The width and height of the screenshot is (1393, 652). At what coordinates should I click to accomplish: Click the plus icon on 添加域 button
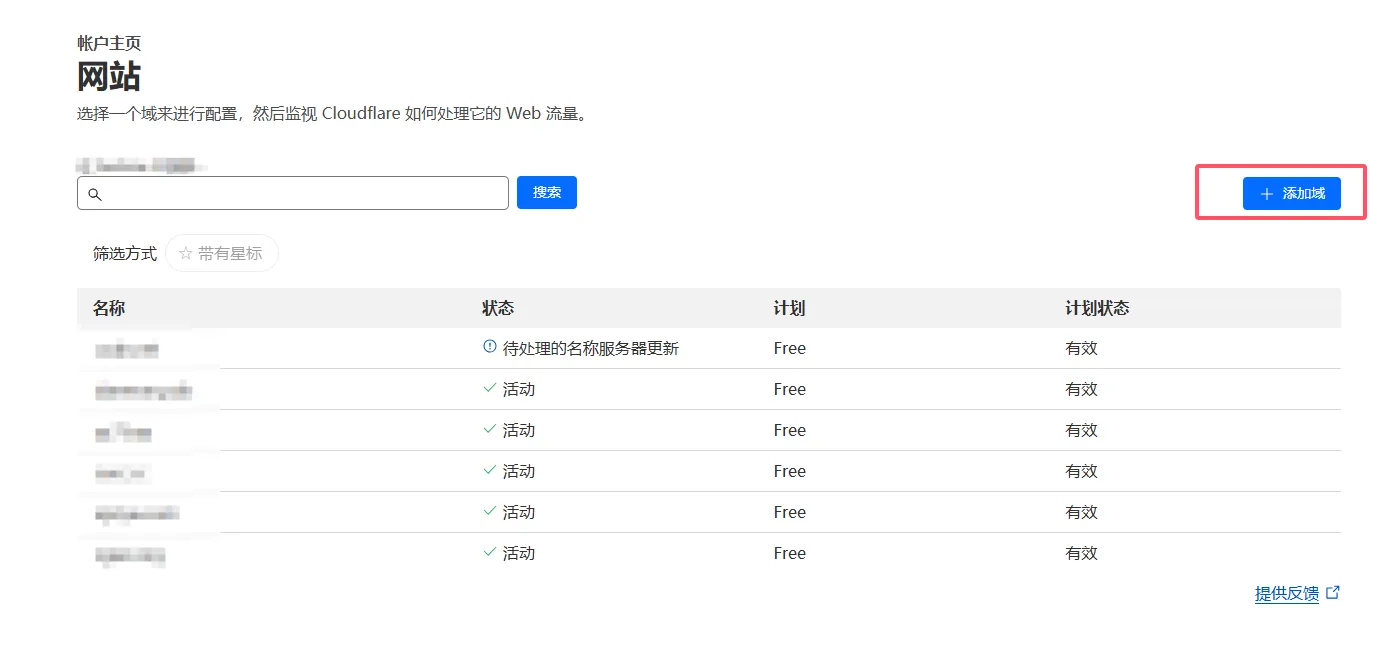[1267, 194]
